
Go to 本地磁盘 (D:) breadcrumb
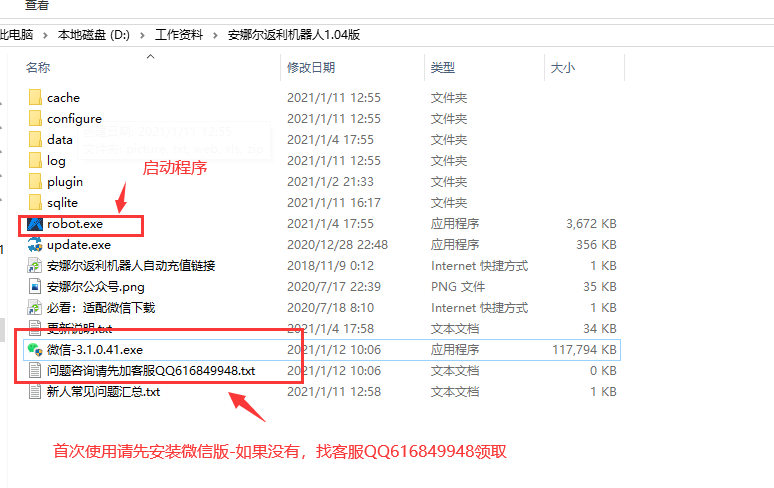94,35
